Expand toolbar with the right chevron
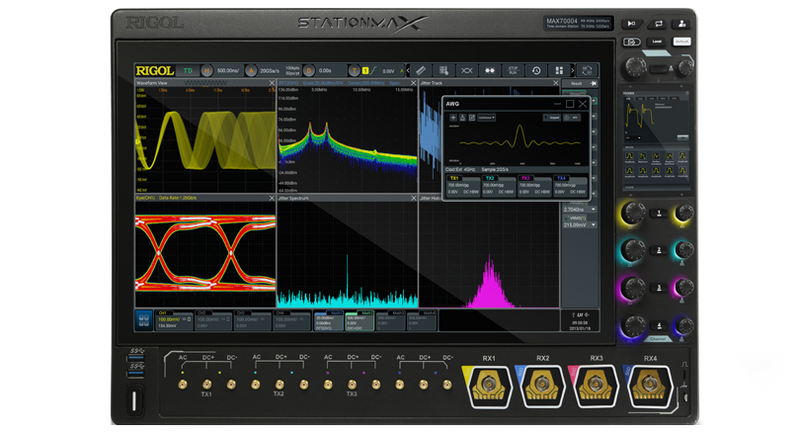The image size is (800, 435). [x=572, y=70]
